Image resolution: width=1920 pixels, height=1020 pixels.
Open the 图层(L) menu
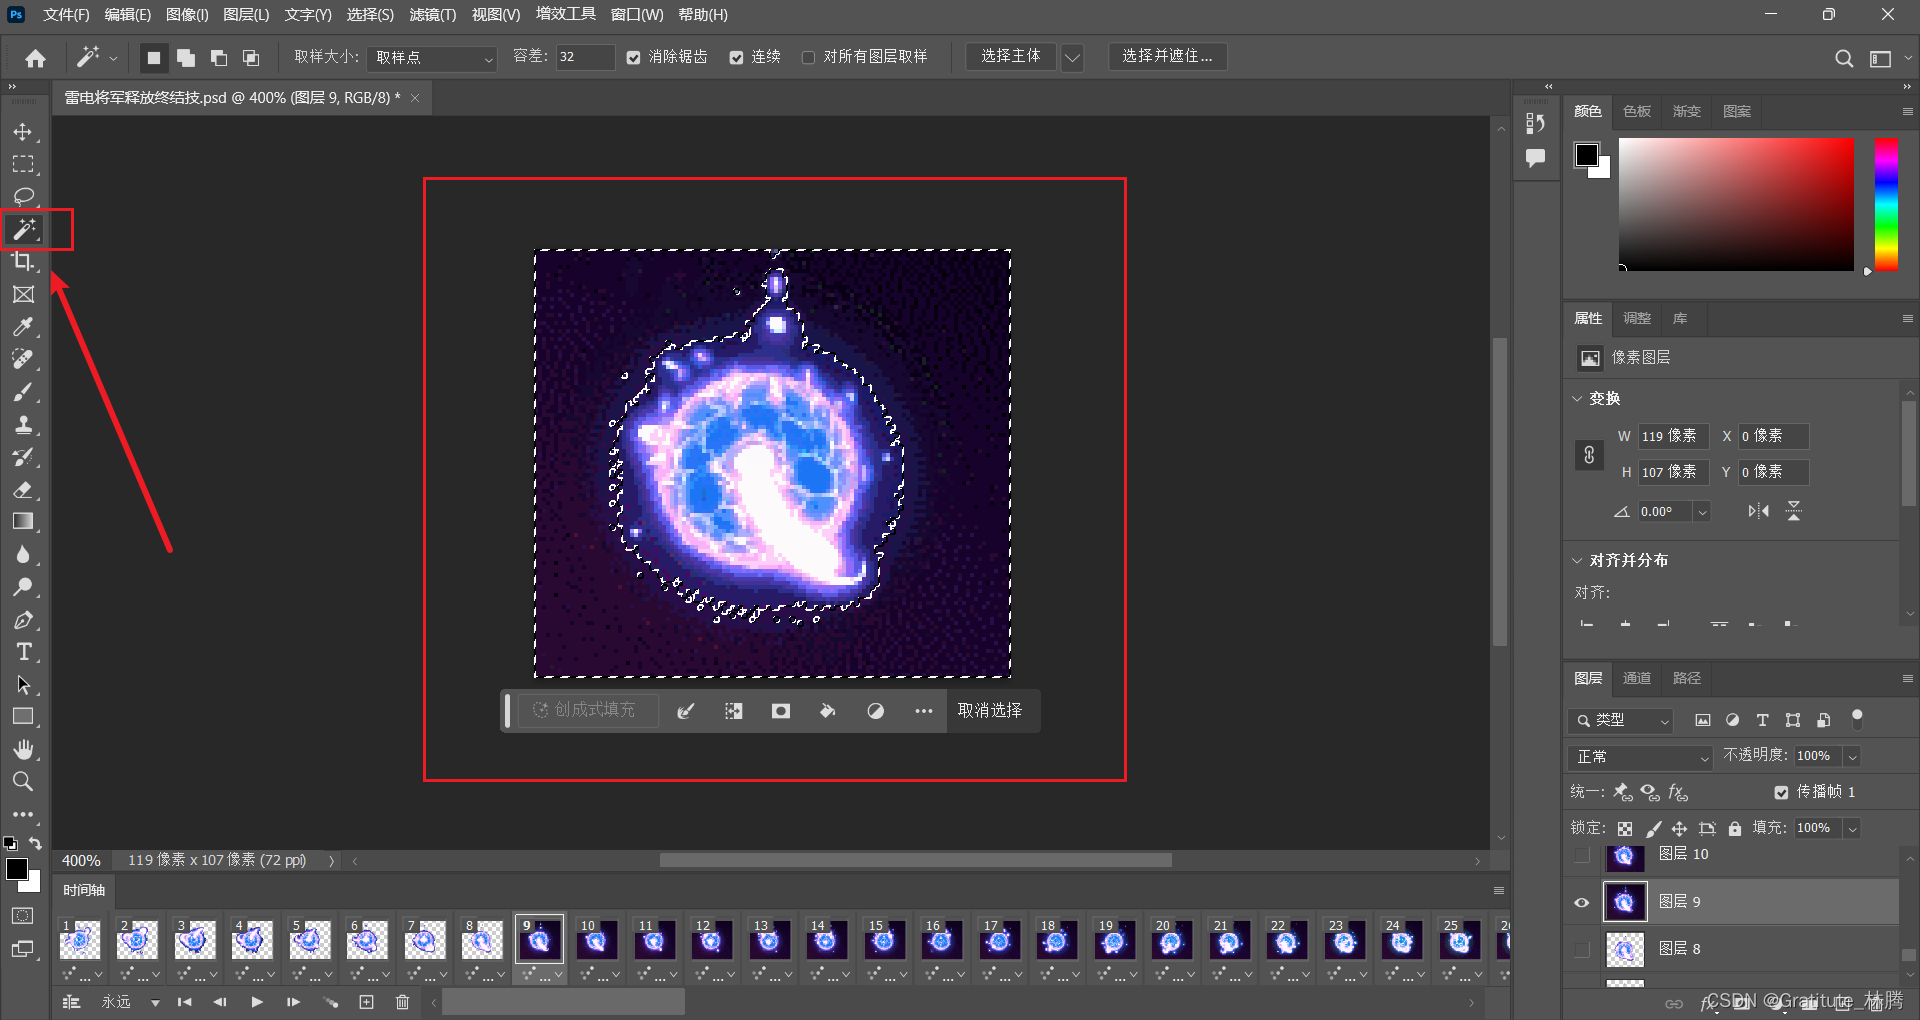tap(246, 15)
